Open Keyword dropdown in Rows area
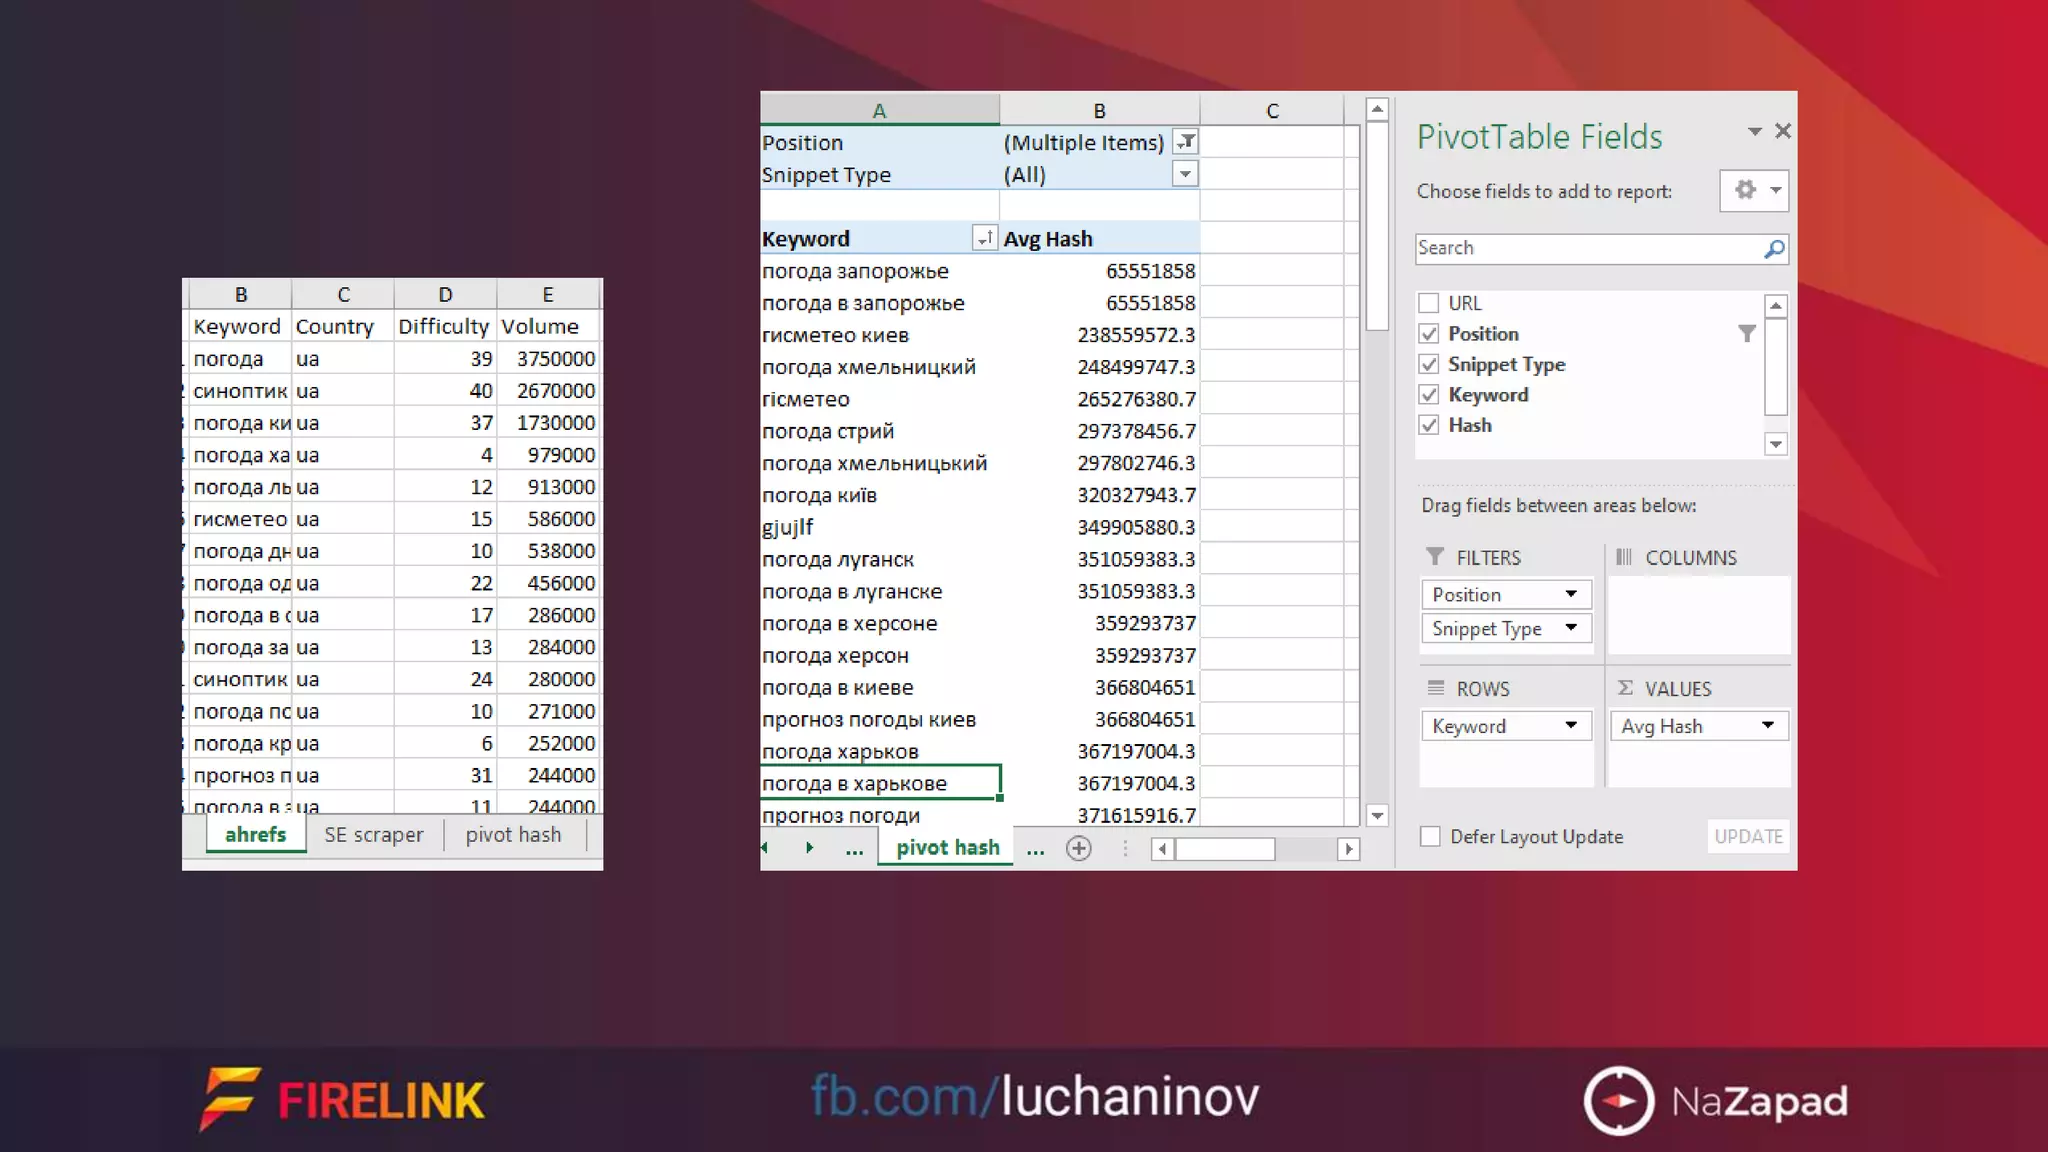Viewport: 2048px width, 1152px height. (1571, 726)
